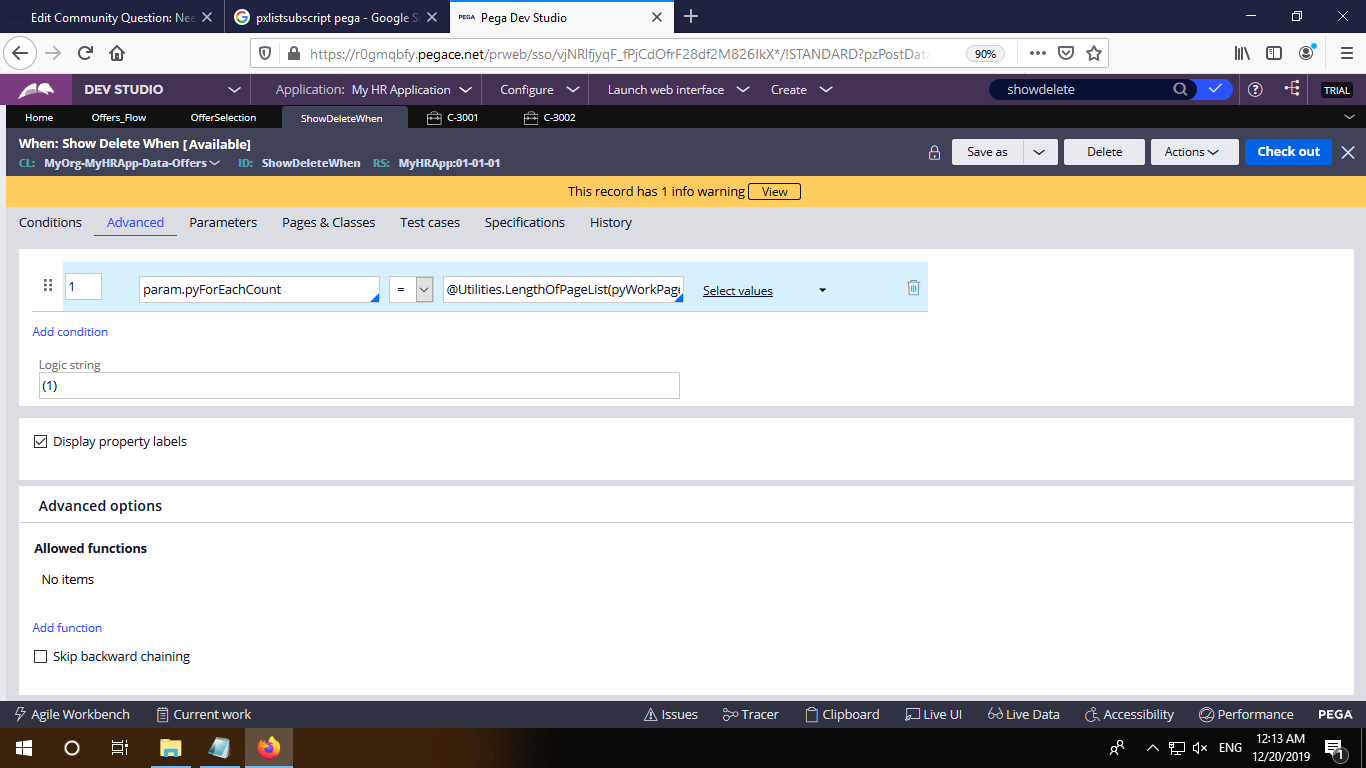This screenshot has width=1366, height=768.
Task: Click the @Utilities.LengthOfPageList value field
Action: [563, 289]
